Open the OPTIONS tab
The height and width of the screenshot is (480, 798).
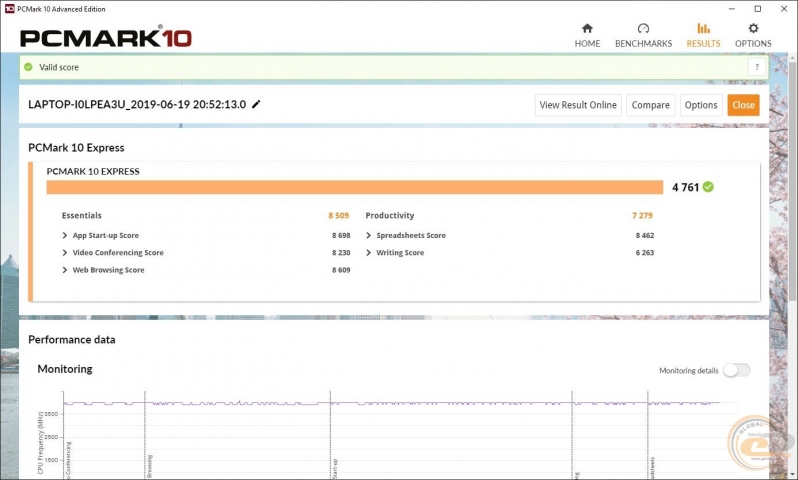[x=753, y=36]
